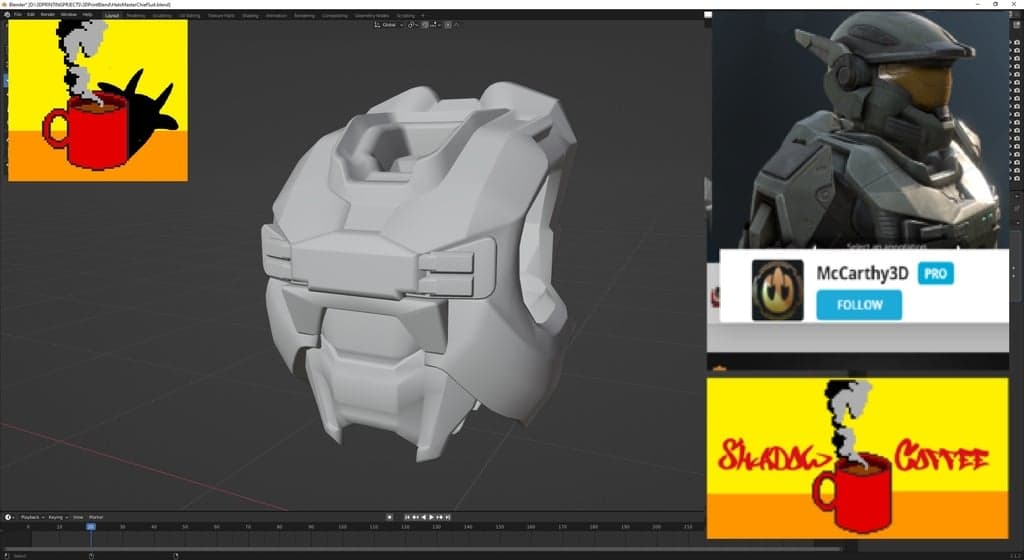Switch to the Layout workspace tab
1024x560 pixels.
coord(112,15)
